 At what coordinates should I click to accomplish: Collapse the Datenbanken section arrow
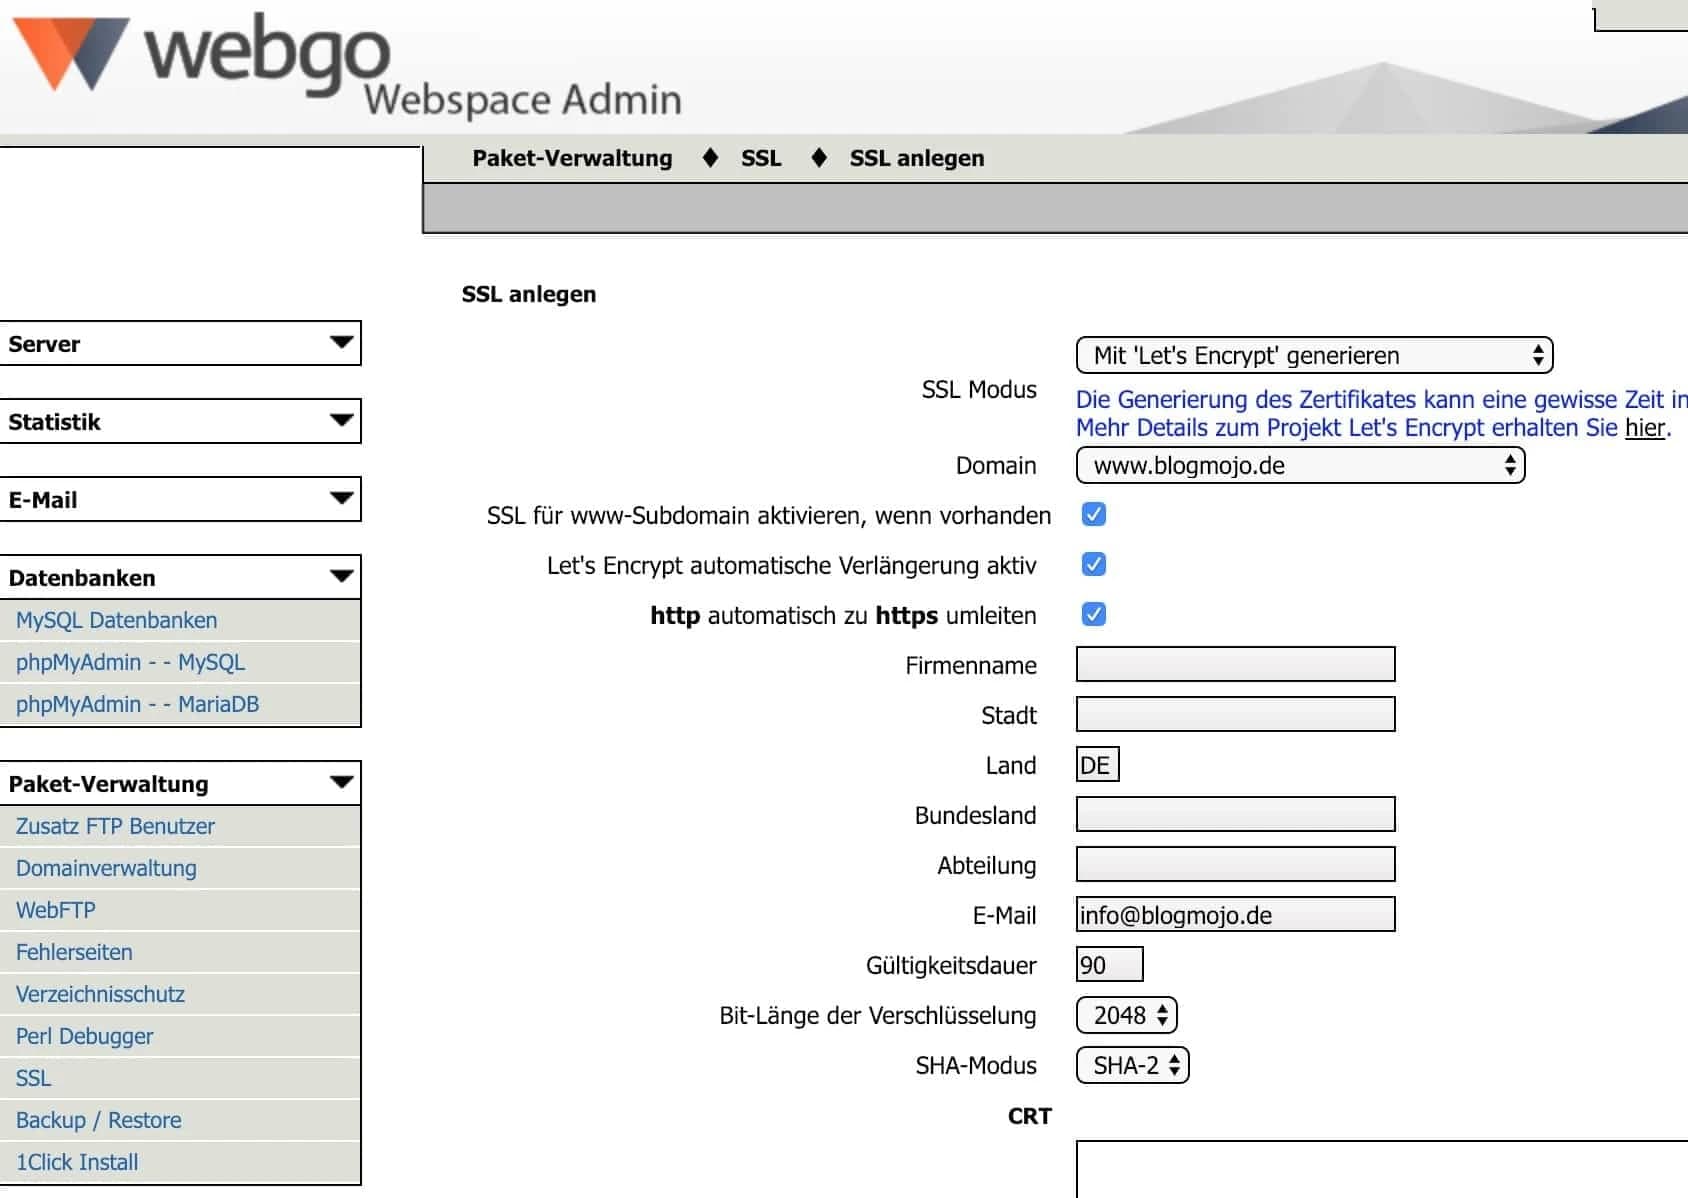(x=341, y=577)
